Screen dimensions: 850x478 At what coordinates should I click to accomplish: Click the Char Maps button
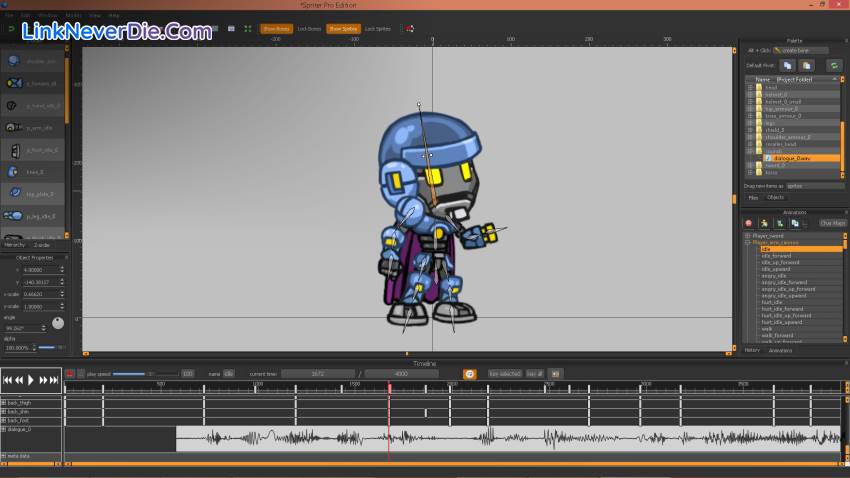(x=832, y=223)
